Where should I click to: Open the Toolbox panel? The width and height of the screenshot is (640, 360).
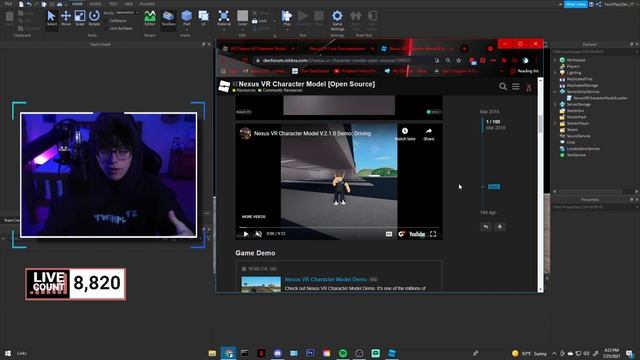coord(168,18)
